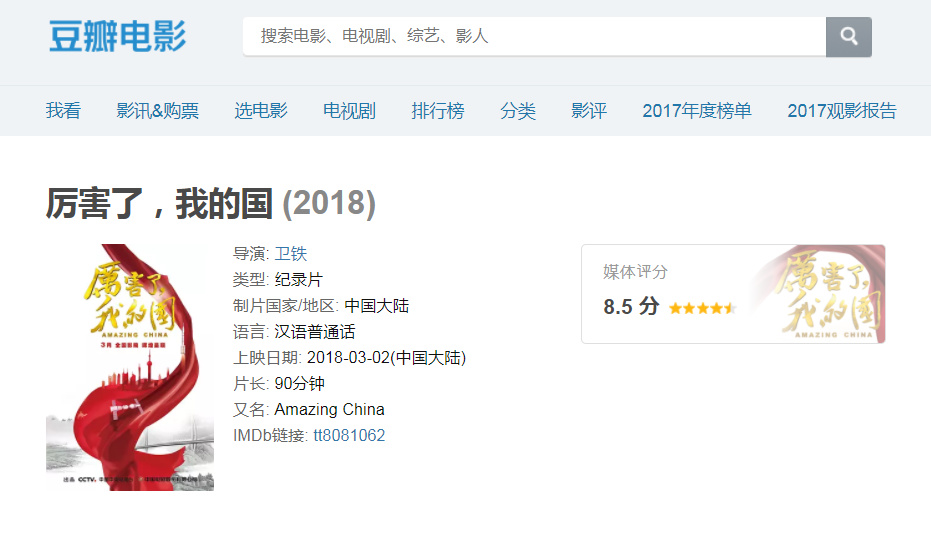The height and width of the screenshot is (533, 931).
Task: Open the 选电影 nav link
Action: click(x=261, y=110)
